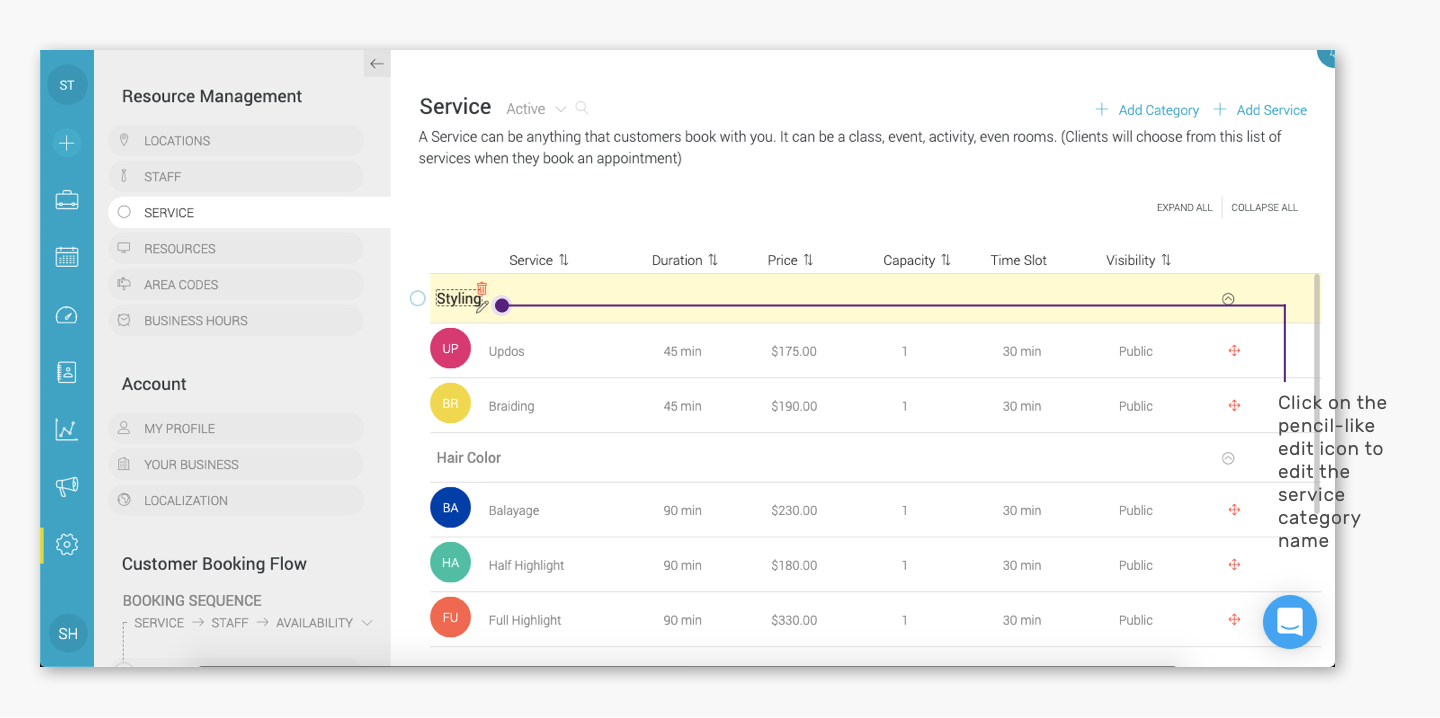The height and width of the screenshot is (718, 1440).
Task: Click the move handle on the Half Highlight row
Action: pos(1234,565)
